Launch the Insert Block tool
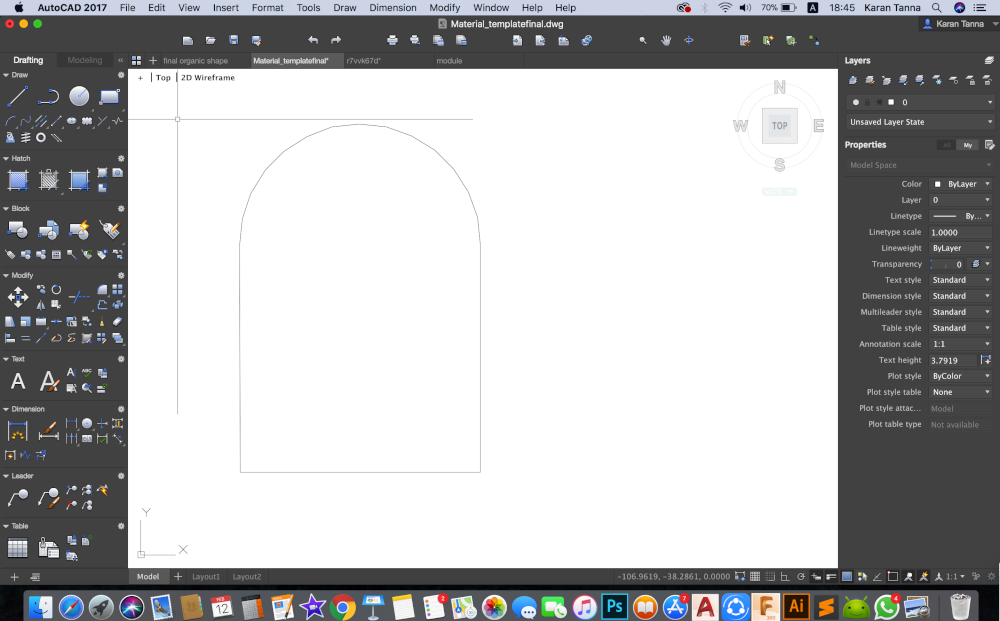 click(17, 230)
